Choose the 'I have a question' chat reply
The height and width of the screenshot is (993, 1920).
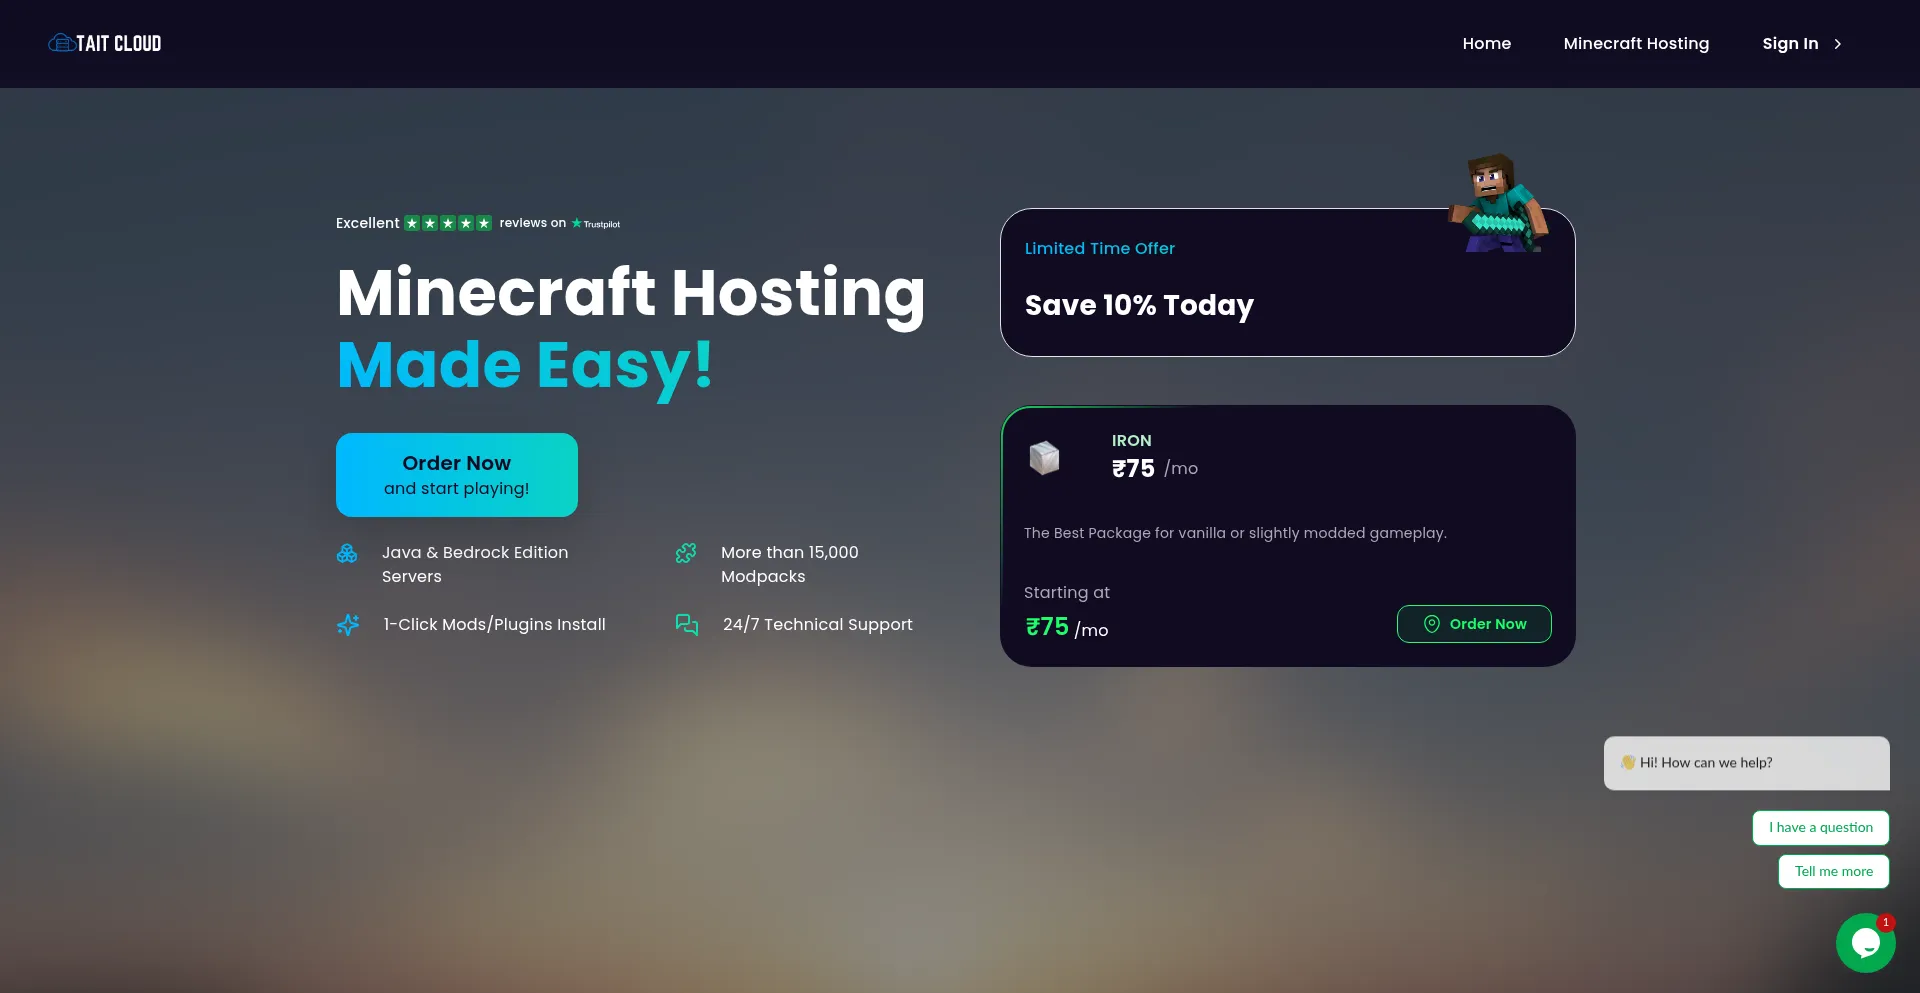tap(1820, 827)
